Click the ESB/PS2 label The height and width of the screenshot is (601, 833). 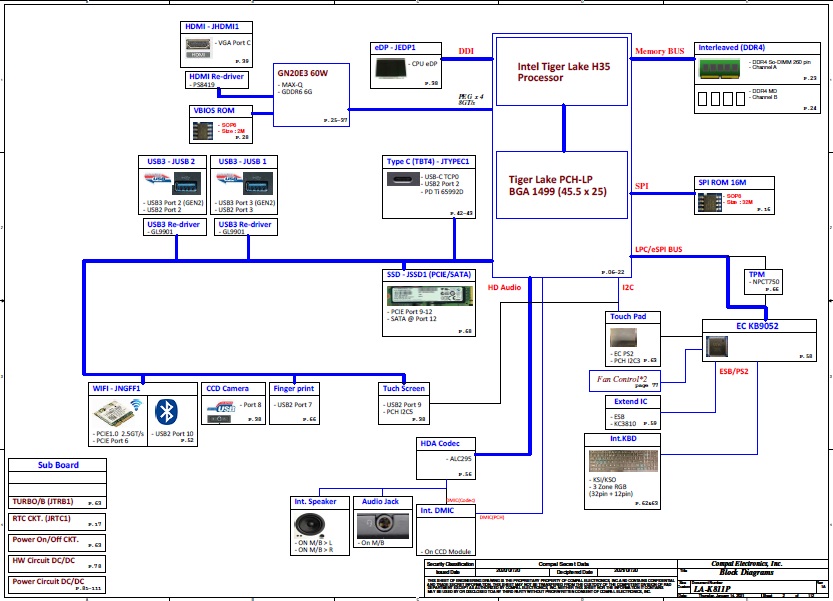(x=734, y=371)
